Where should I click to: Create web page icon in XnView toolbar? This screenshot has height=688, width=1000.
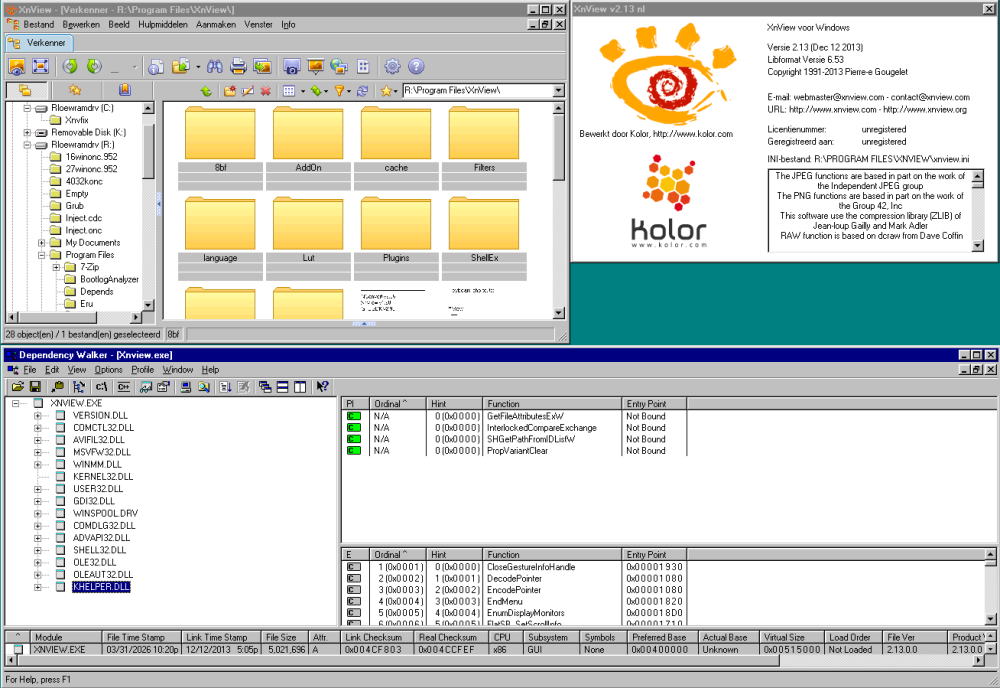tap(339, 66)
